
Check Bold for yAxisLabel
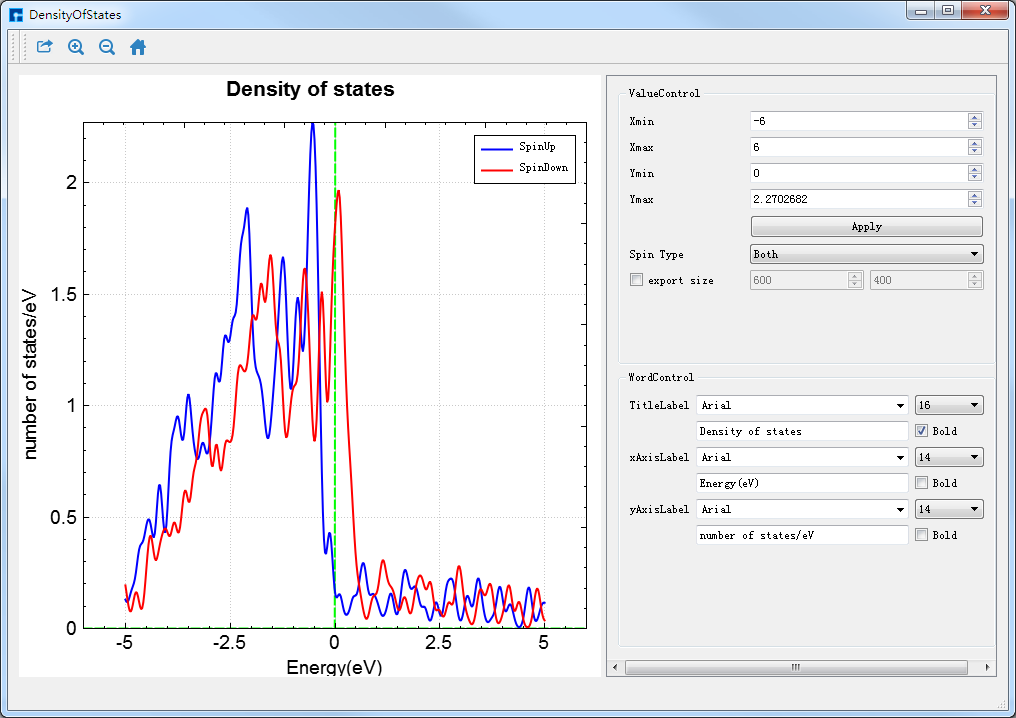pyautogui.click(x=922, y=535)
